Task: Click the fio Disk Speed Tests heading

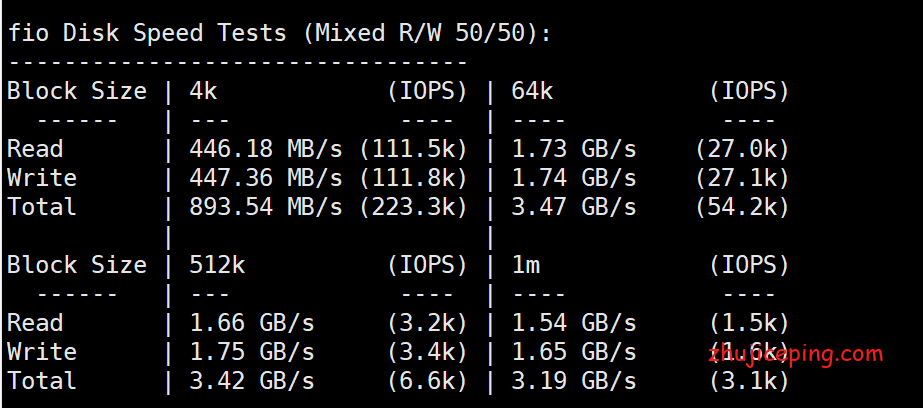Action: (x=279, y=33)
